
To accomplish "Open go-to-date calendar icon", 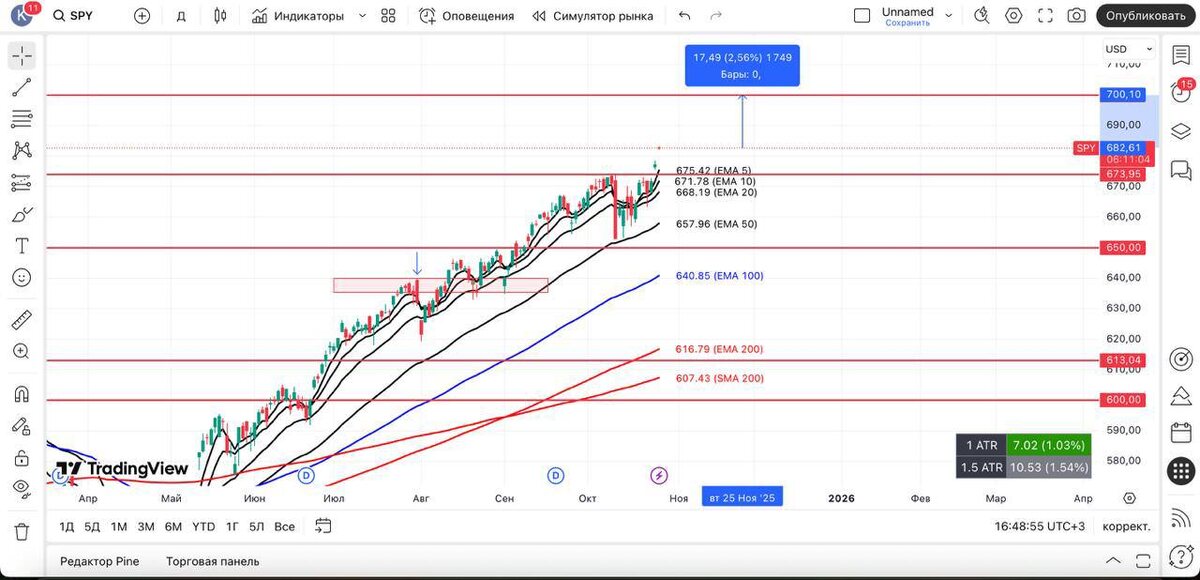I will click(x=323, y=525).
